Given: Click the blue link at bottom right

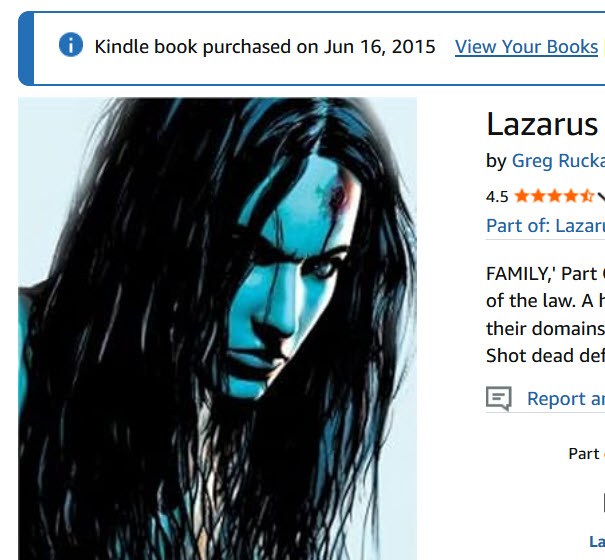Looking at the screenshot, I should [597, 541].
